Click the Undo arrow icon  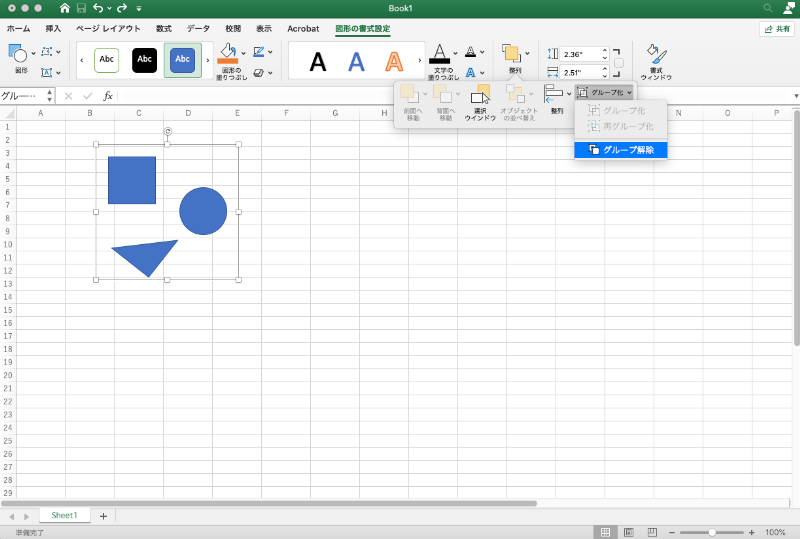point(98,8)
